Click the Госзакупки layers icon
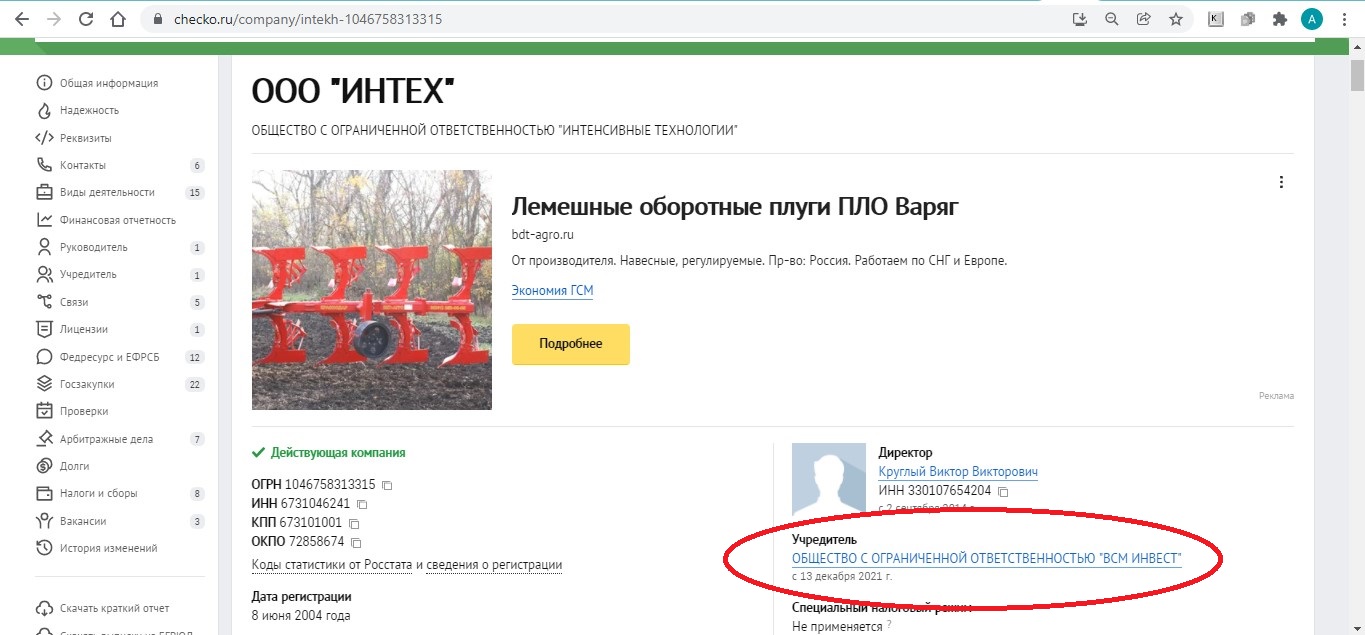1365x635 pixels. tap(44, 384)
